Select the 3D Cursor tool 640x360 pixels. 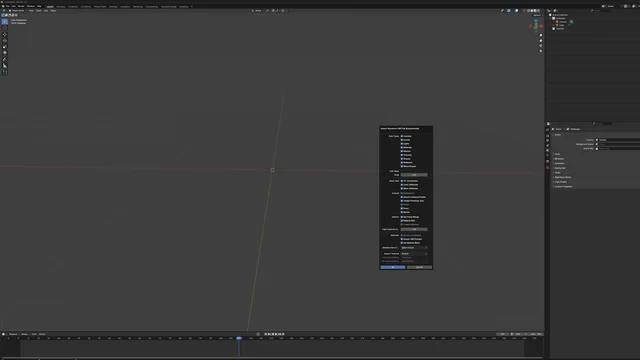click(x=5, y=28)
